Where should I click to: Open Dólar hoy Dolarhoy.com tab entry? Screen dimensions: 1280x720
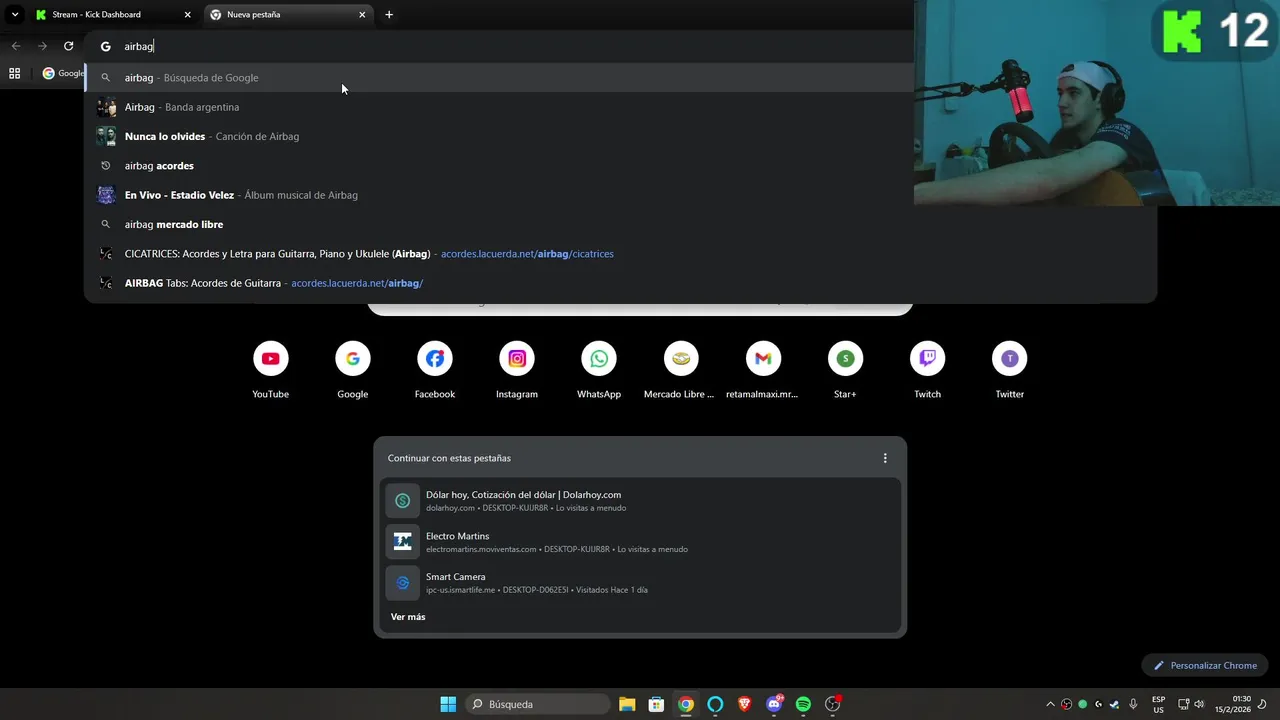[640, 500]
